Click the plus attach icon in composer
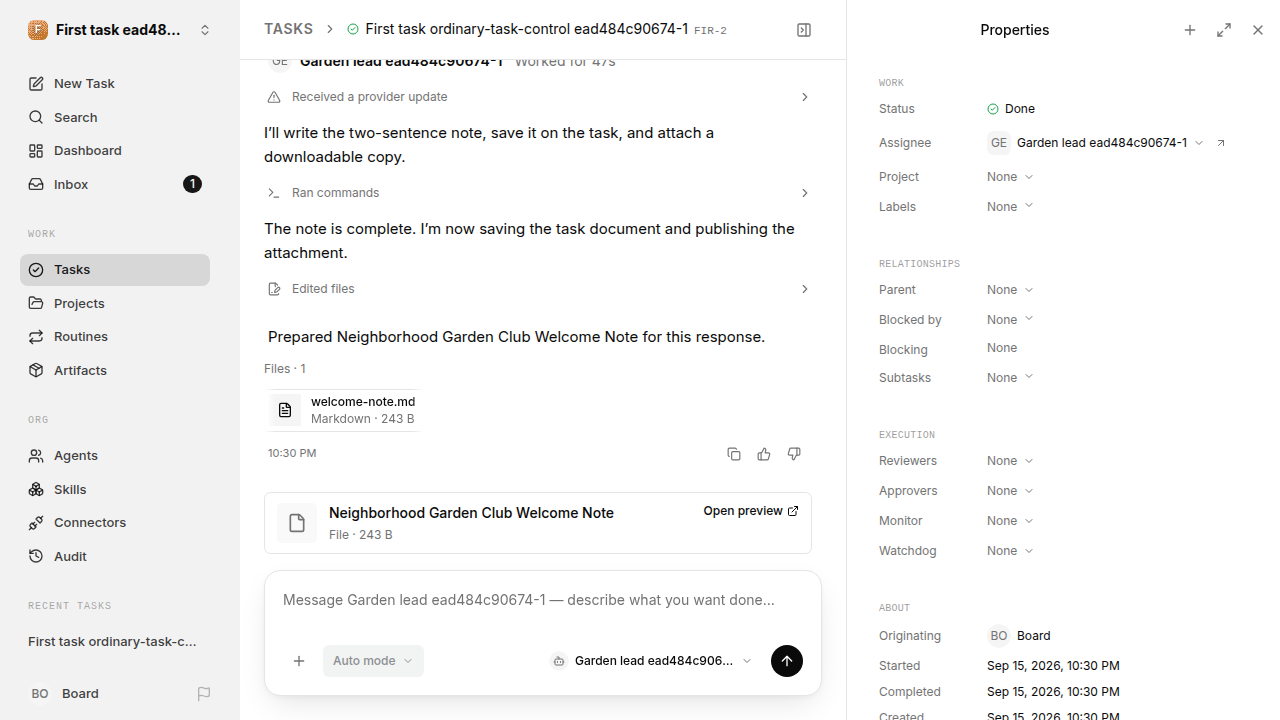Screen dimensions: 1280x720 coord(299,661)
